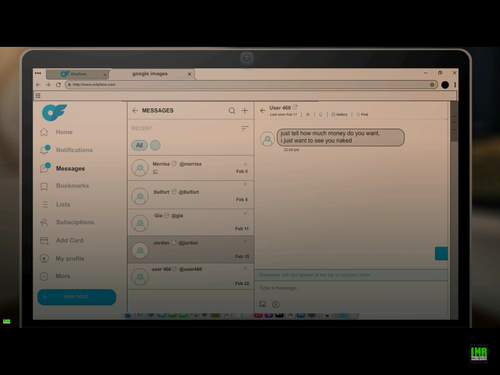Go back from User 466 chat
Screen dimensions: 500x375
pyautogui.click(x=263, y=110)
